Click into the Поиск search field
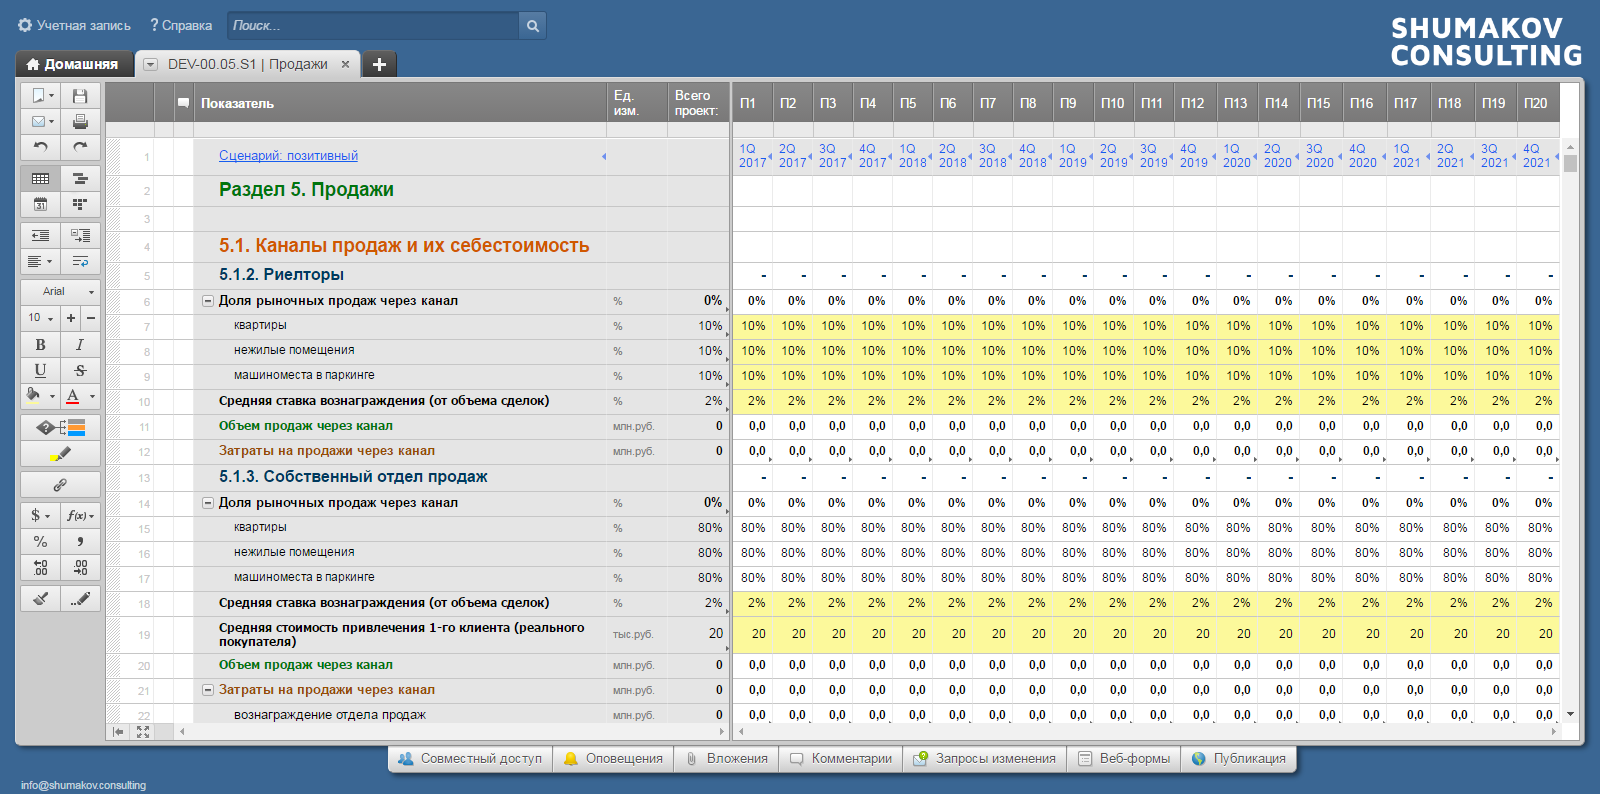This screenshot has height=794, width=1600. pyautogui.click(x=373, y=26)
